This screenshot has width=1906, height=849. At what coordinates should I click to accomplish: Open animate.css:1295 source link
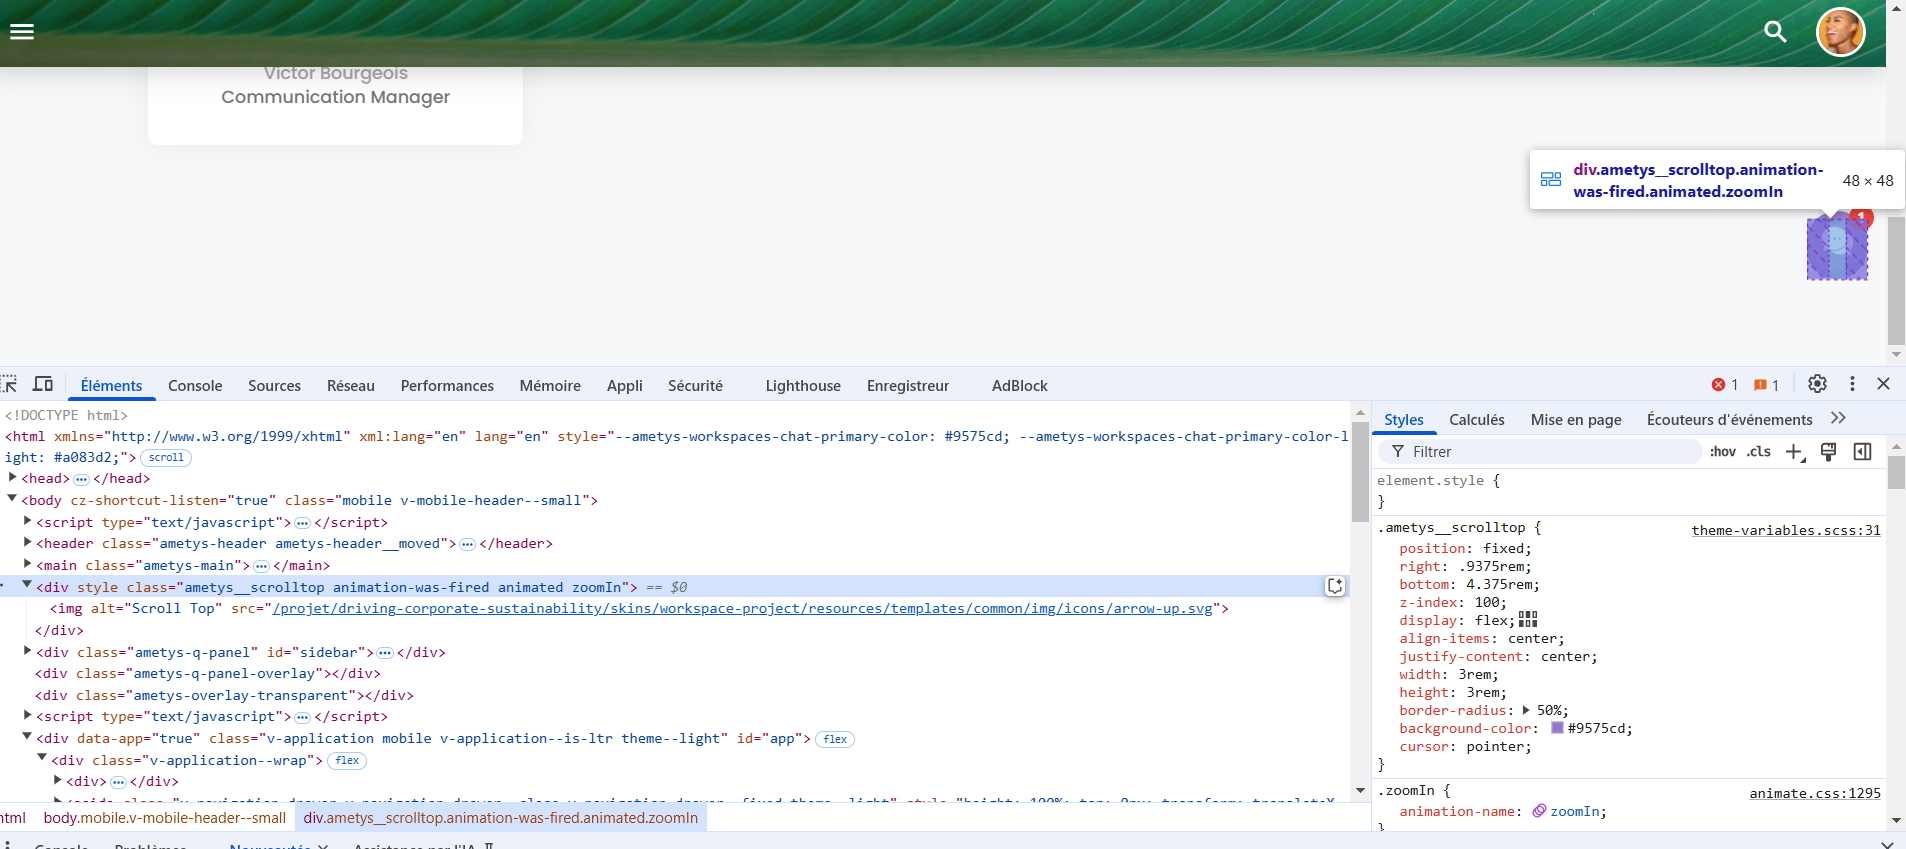1815,793
